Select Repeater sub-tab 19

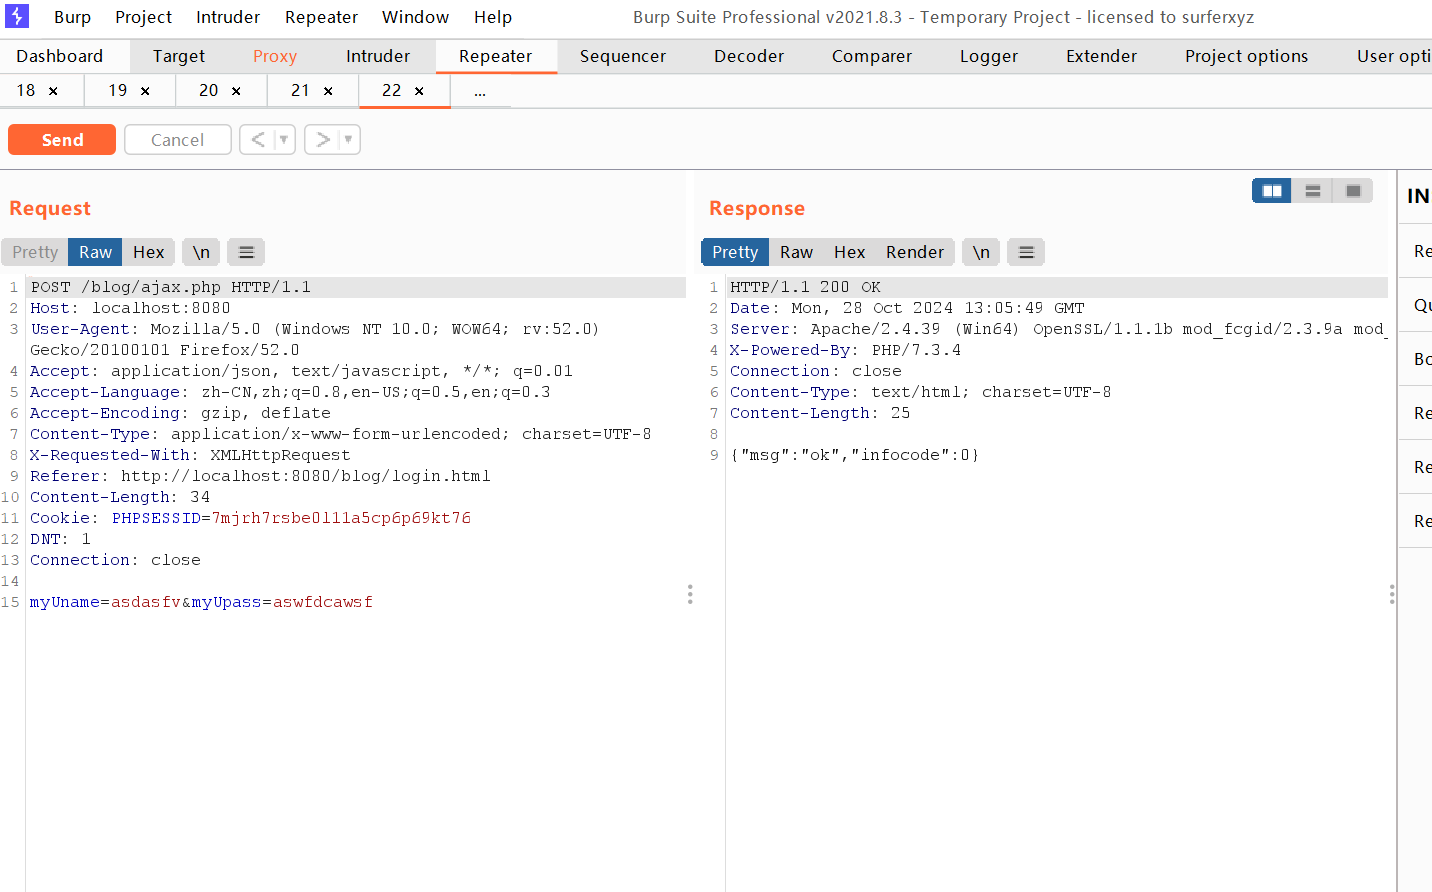tap(118, 91)
